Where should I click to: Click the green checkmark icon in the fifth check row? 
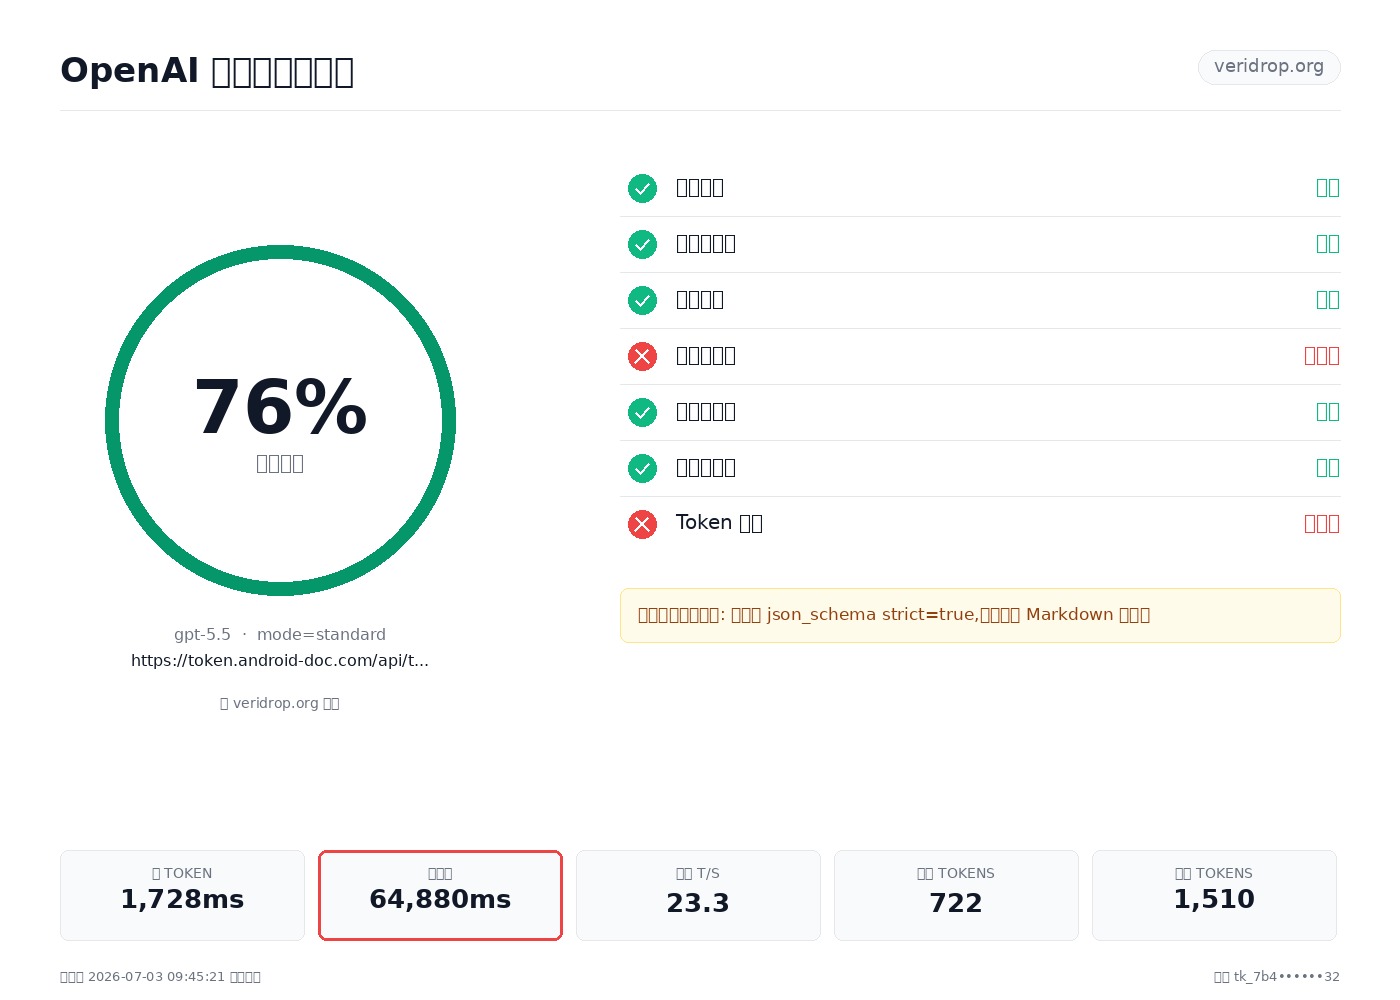coord(642,412)
